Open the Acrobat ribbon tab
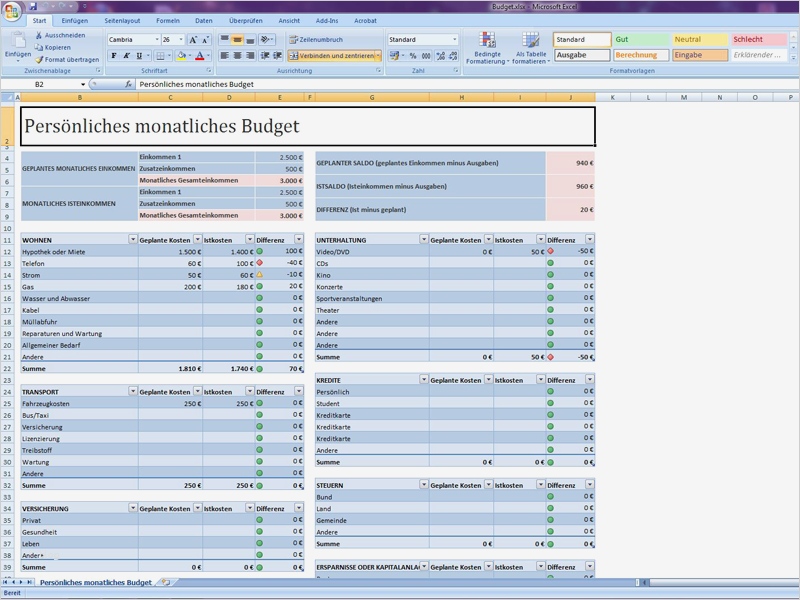Viewport: 800px width, 600px height. coord(365,21)
